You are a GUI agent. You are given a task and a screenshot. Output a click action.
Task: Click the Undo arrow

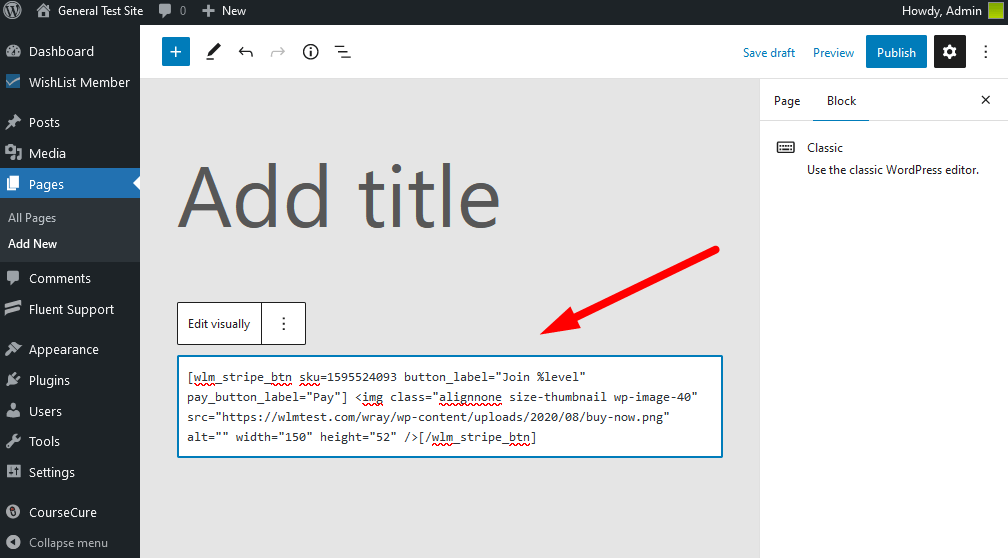point(246,52)
